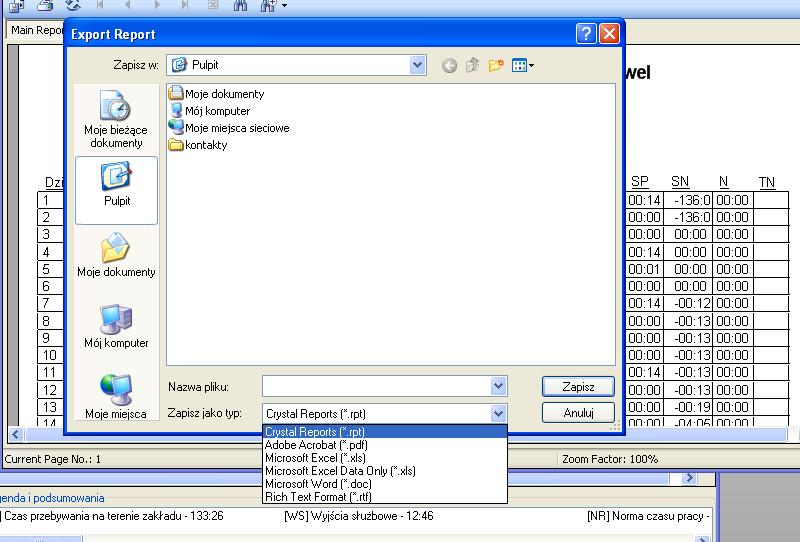Go to previous page arrow icon

point(127,5)
